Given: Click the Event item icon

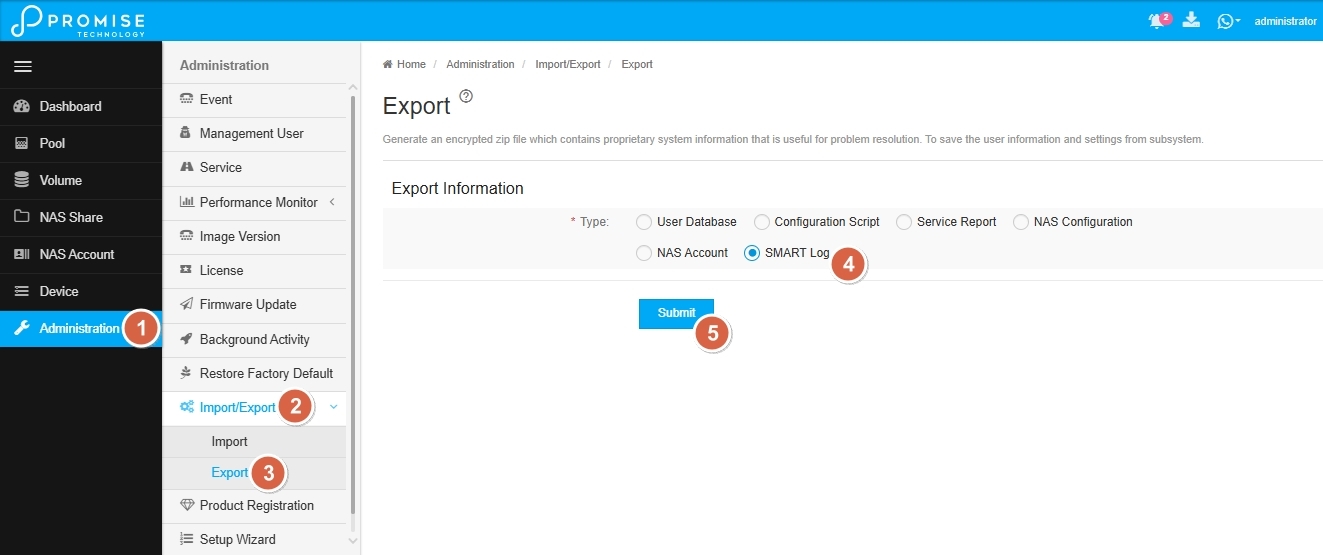Looking at the screenshot, I should coord(186,99).
